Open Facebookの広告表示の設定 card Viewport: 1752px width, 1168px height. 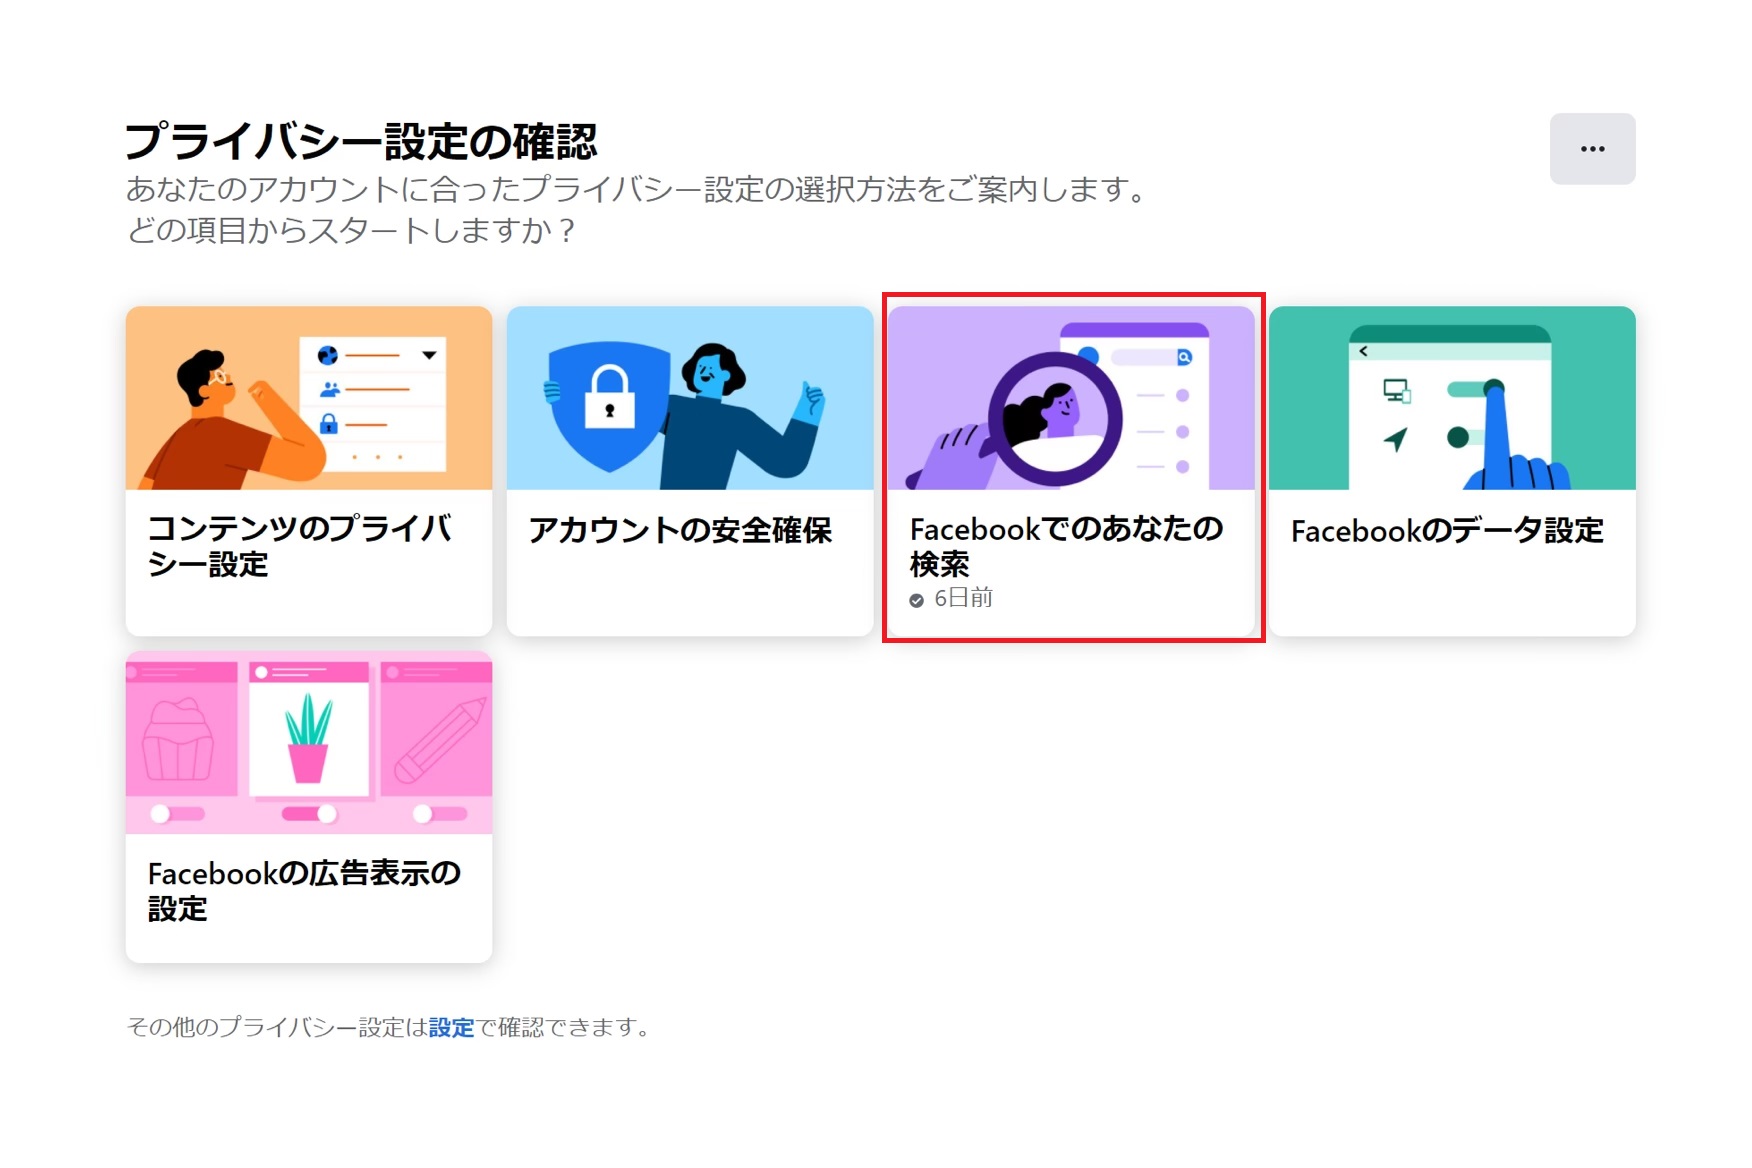pos(309,807)
